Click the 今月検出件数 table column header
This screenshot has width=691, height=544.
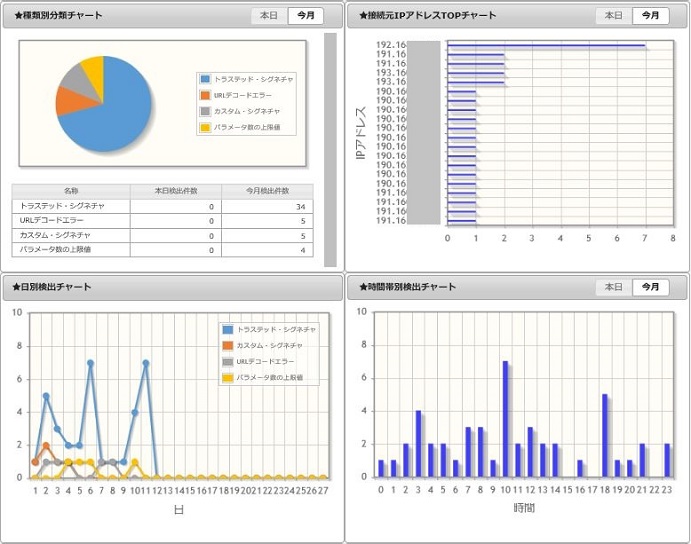click(267, 191)
